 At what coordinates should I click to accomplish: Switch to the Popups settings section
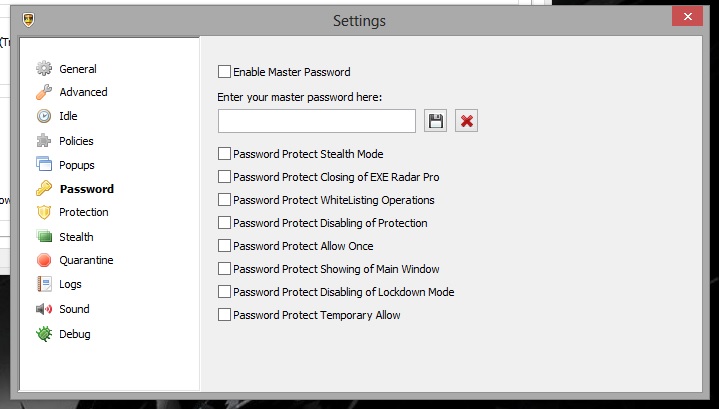(x=76, y=164)
